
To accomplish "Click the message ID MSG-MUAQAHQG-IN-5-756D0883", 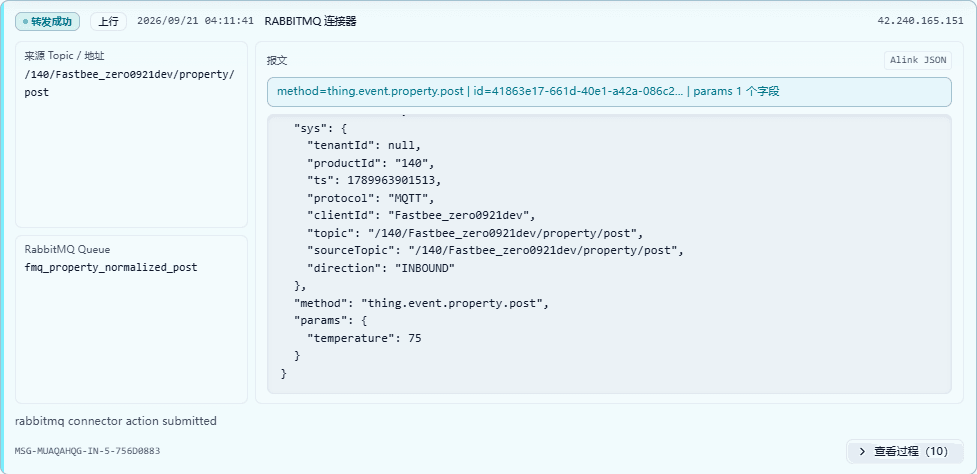I will point(87,450).
